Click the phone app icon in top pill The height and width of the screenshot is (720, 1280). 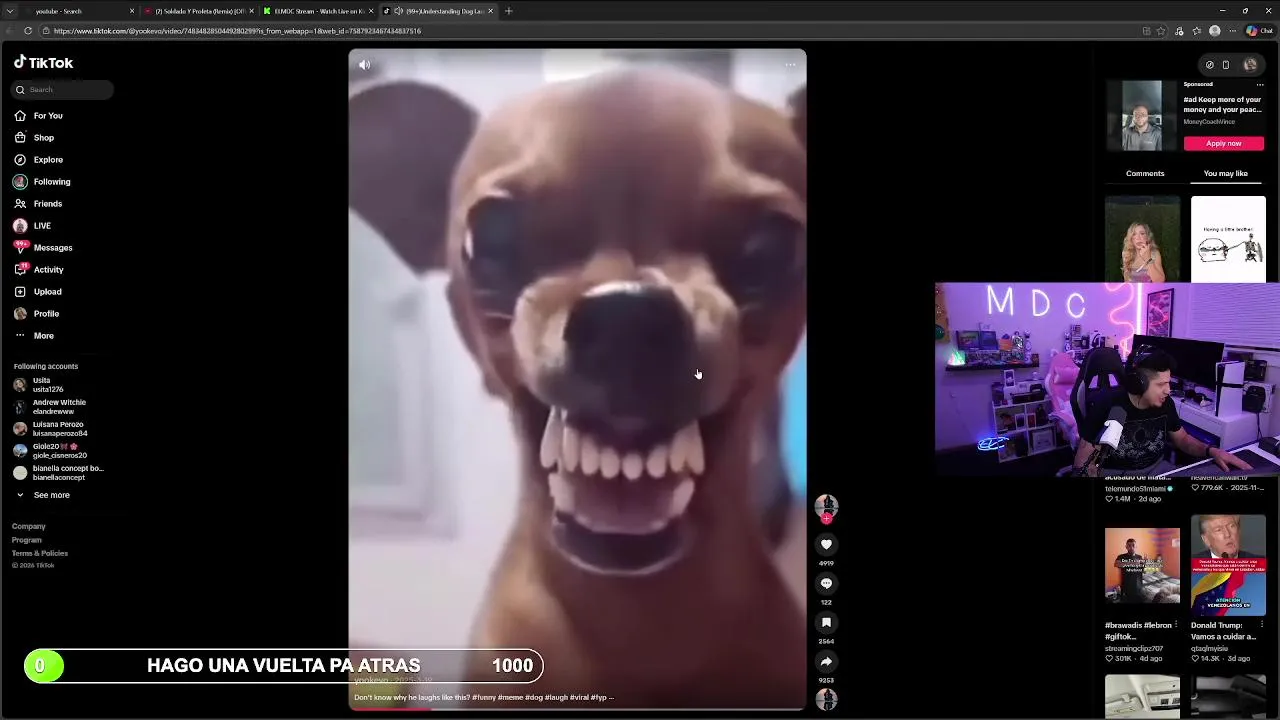[1226, 65]
